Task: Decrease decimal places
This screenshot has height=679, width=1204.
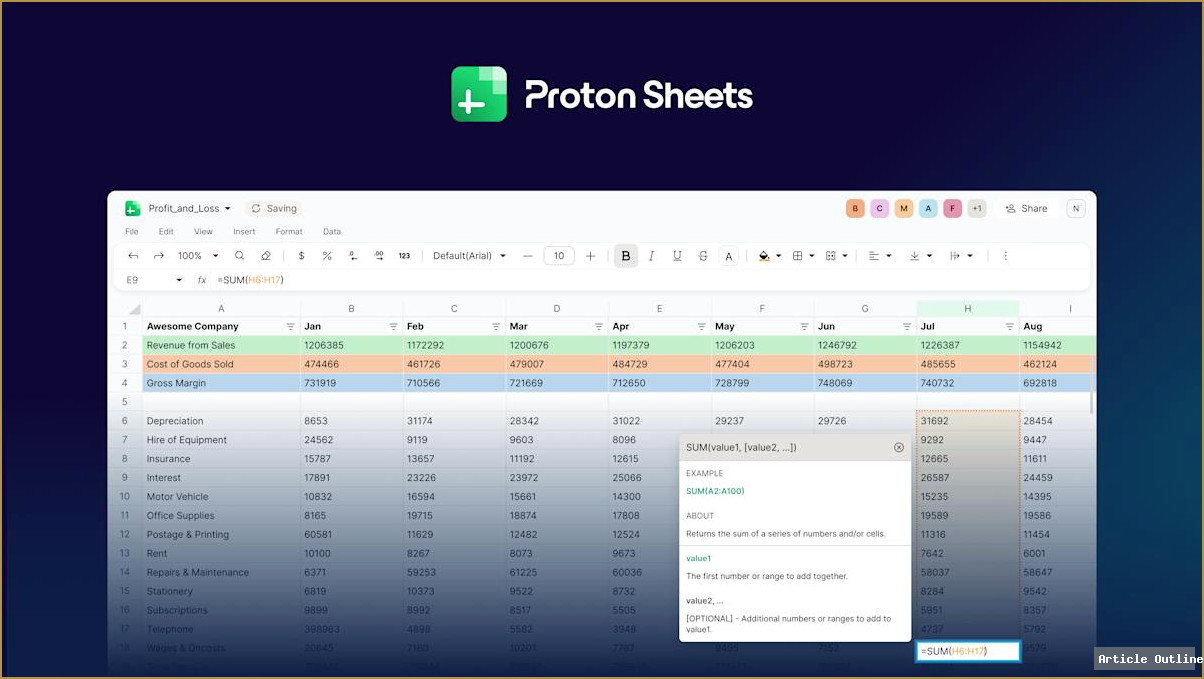Action: click(x=352, y=255)
